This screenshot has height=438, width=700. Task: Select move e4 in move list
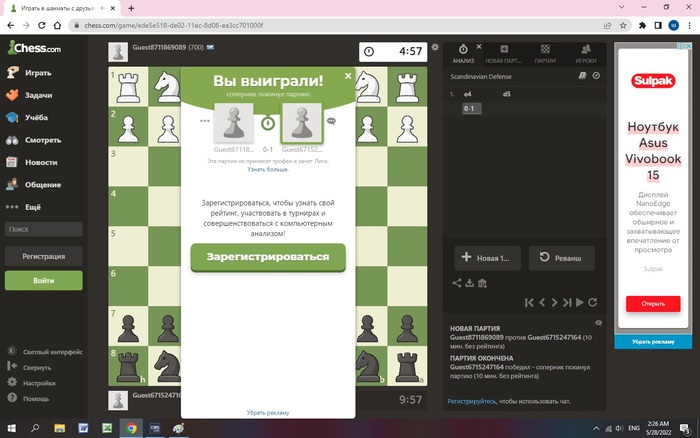tap(467, 94)
